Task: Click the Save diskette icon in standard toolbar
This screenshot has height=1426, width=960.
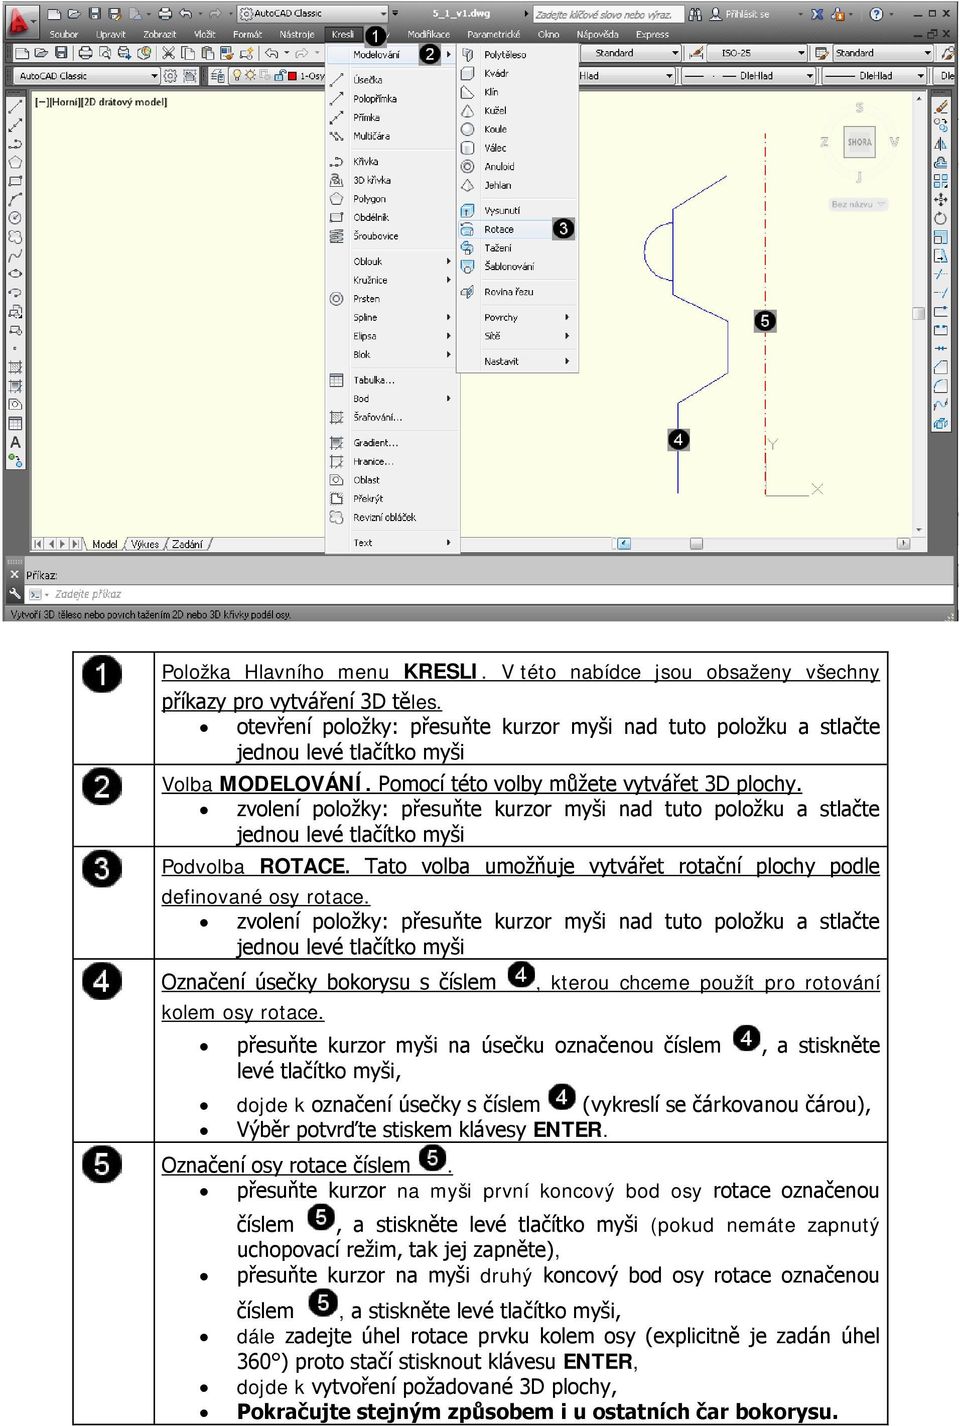Action: [x=60, y=53]
